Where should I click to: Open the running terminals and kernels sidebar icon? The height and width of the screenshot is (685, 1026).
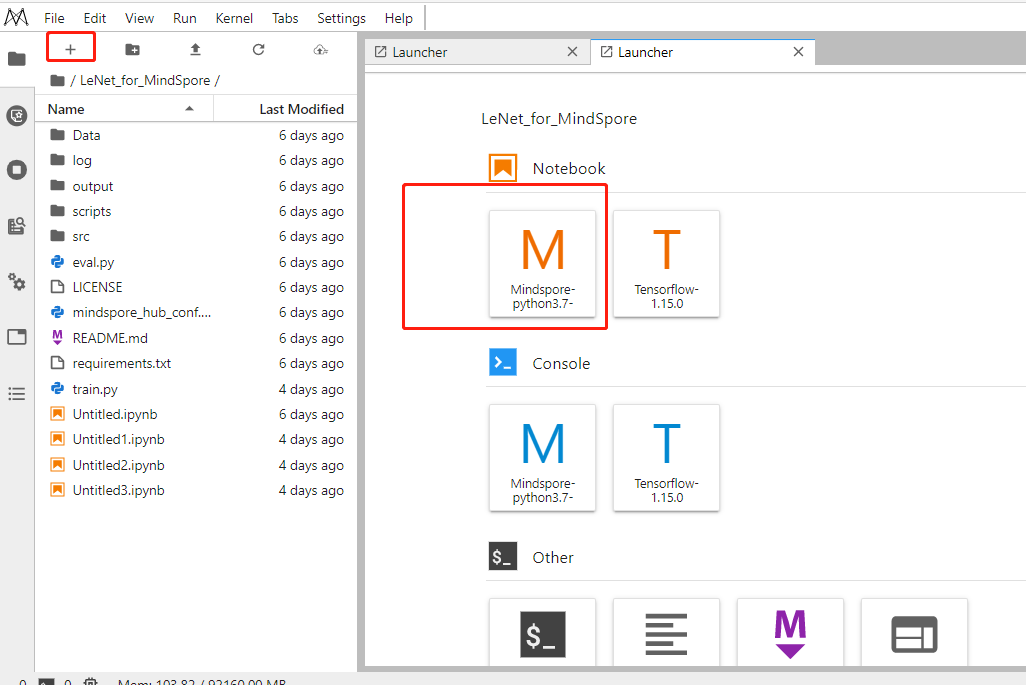tap(17, 170)
